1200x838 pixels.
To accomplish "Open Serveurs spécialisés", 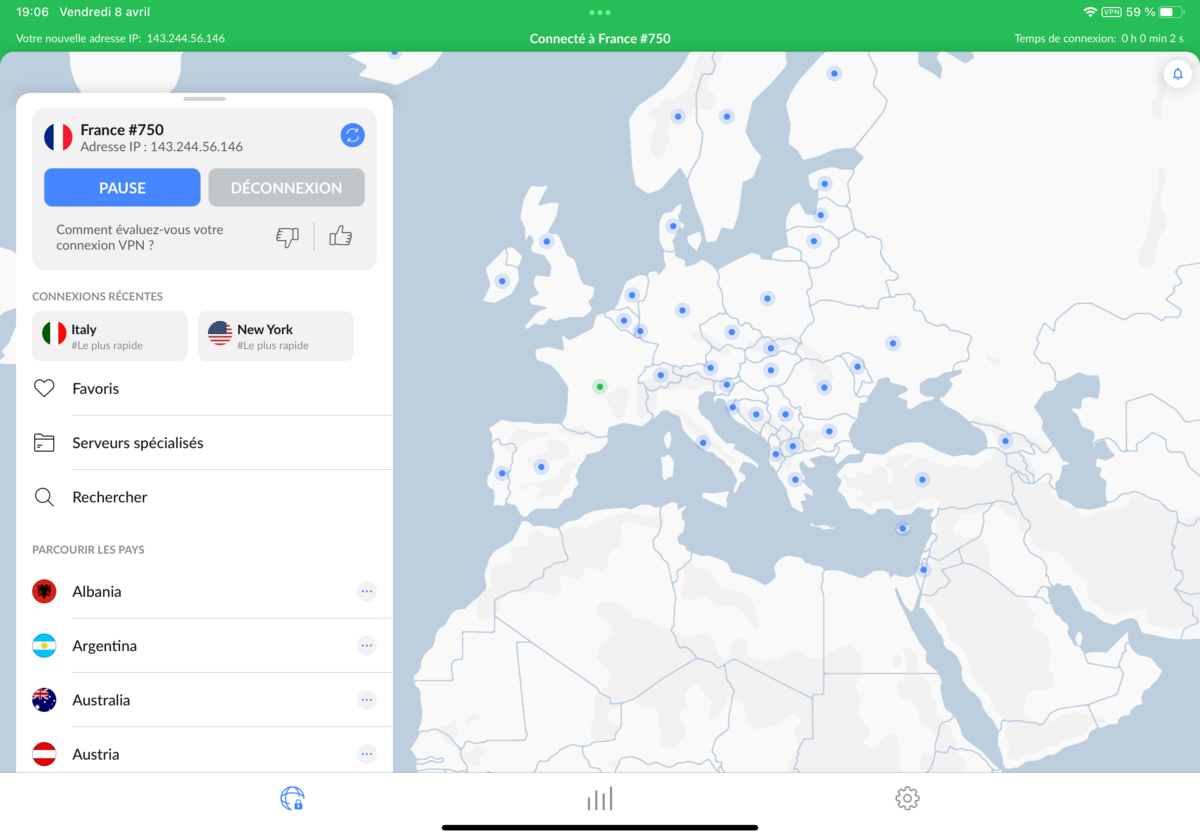I will pos(204,443).
